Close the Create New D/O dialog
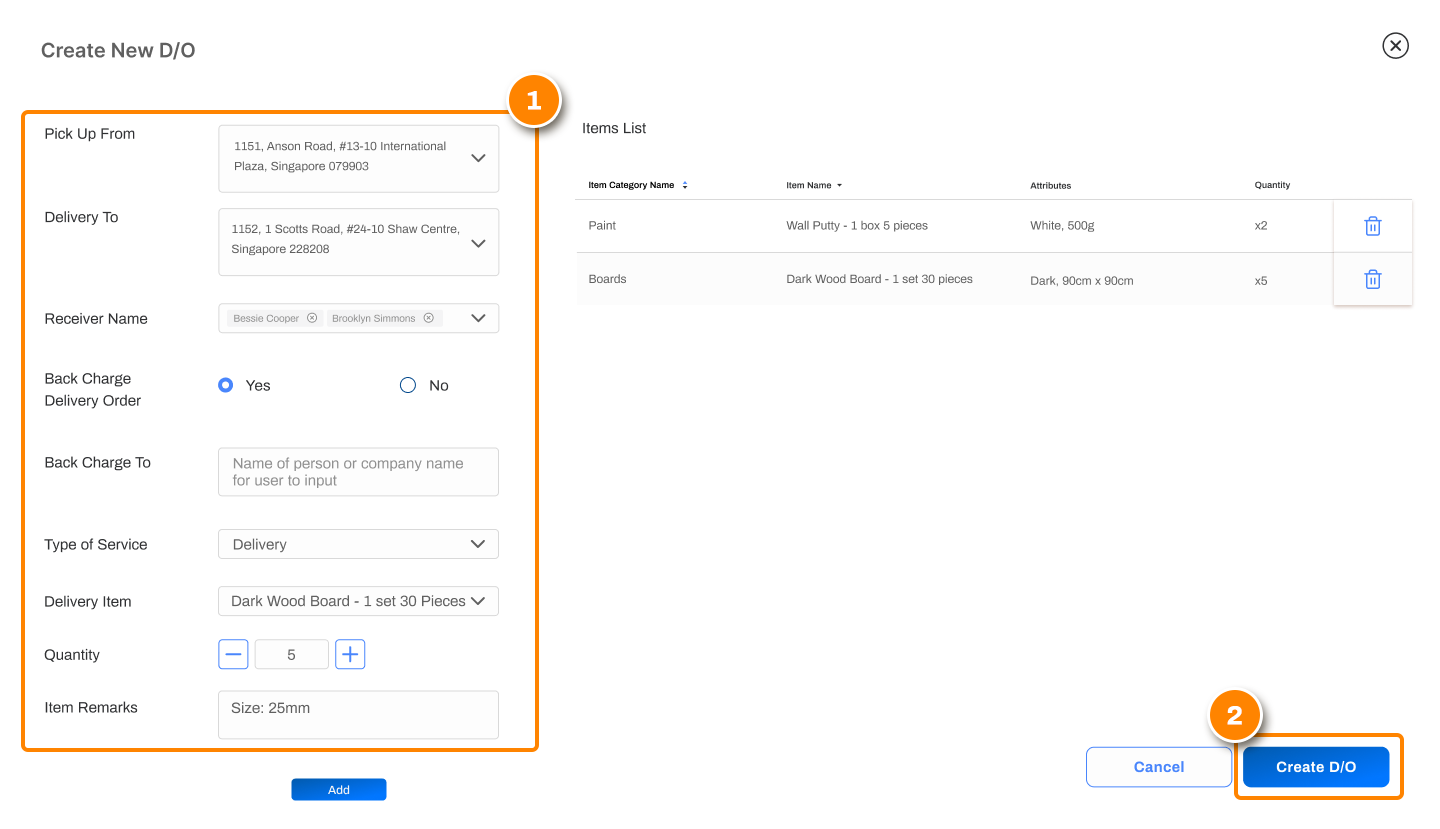This screenshot has width=1440, height=829. click(x=1395, y=46)
